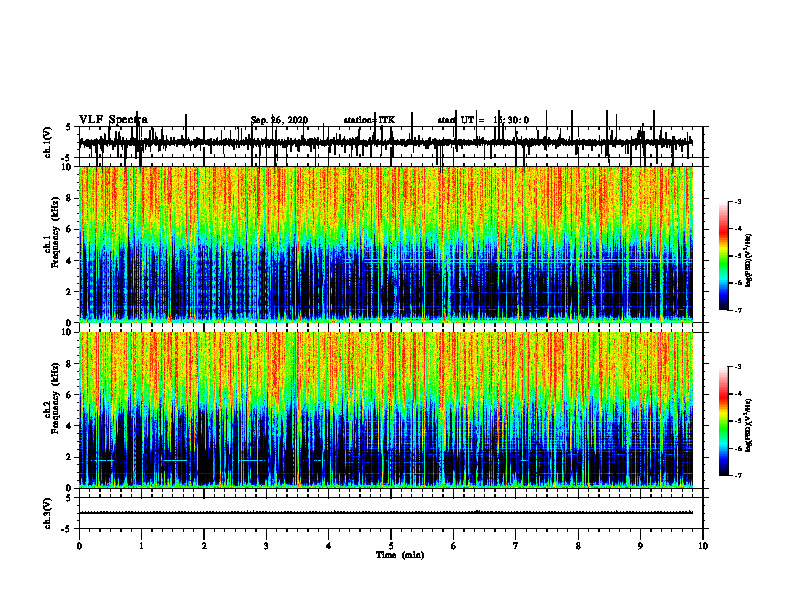Click the '5' tick of ch.1(V) axis

click(69, 127)
